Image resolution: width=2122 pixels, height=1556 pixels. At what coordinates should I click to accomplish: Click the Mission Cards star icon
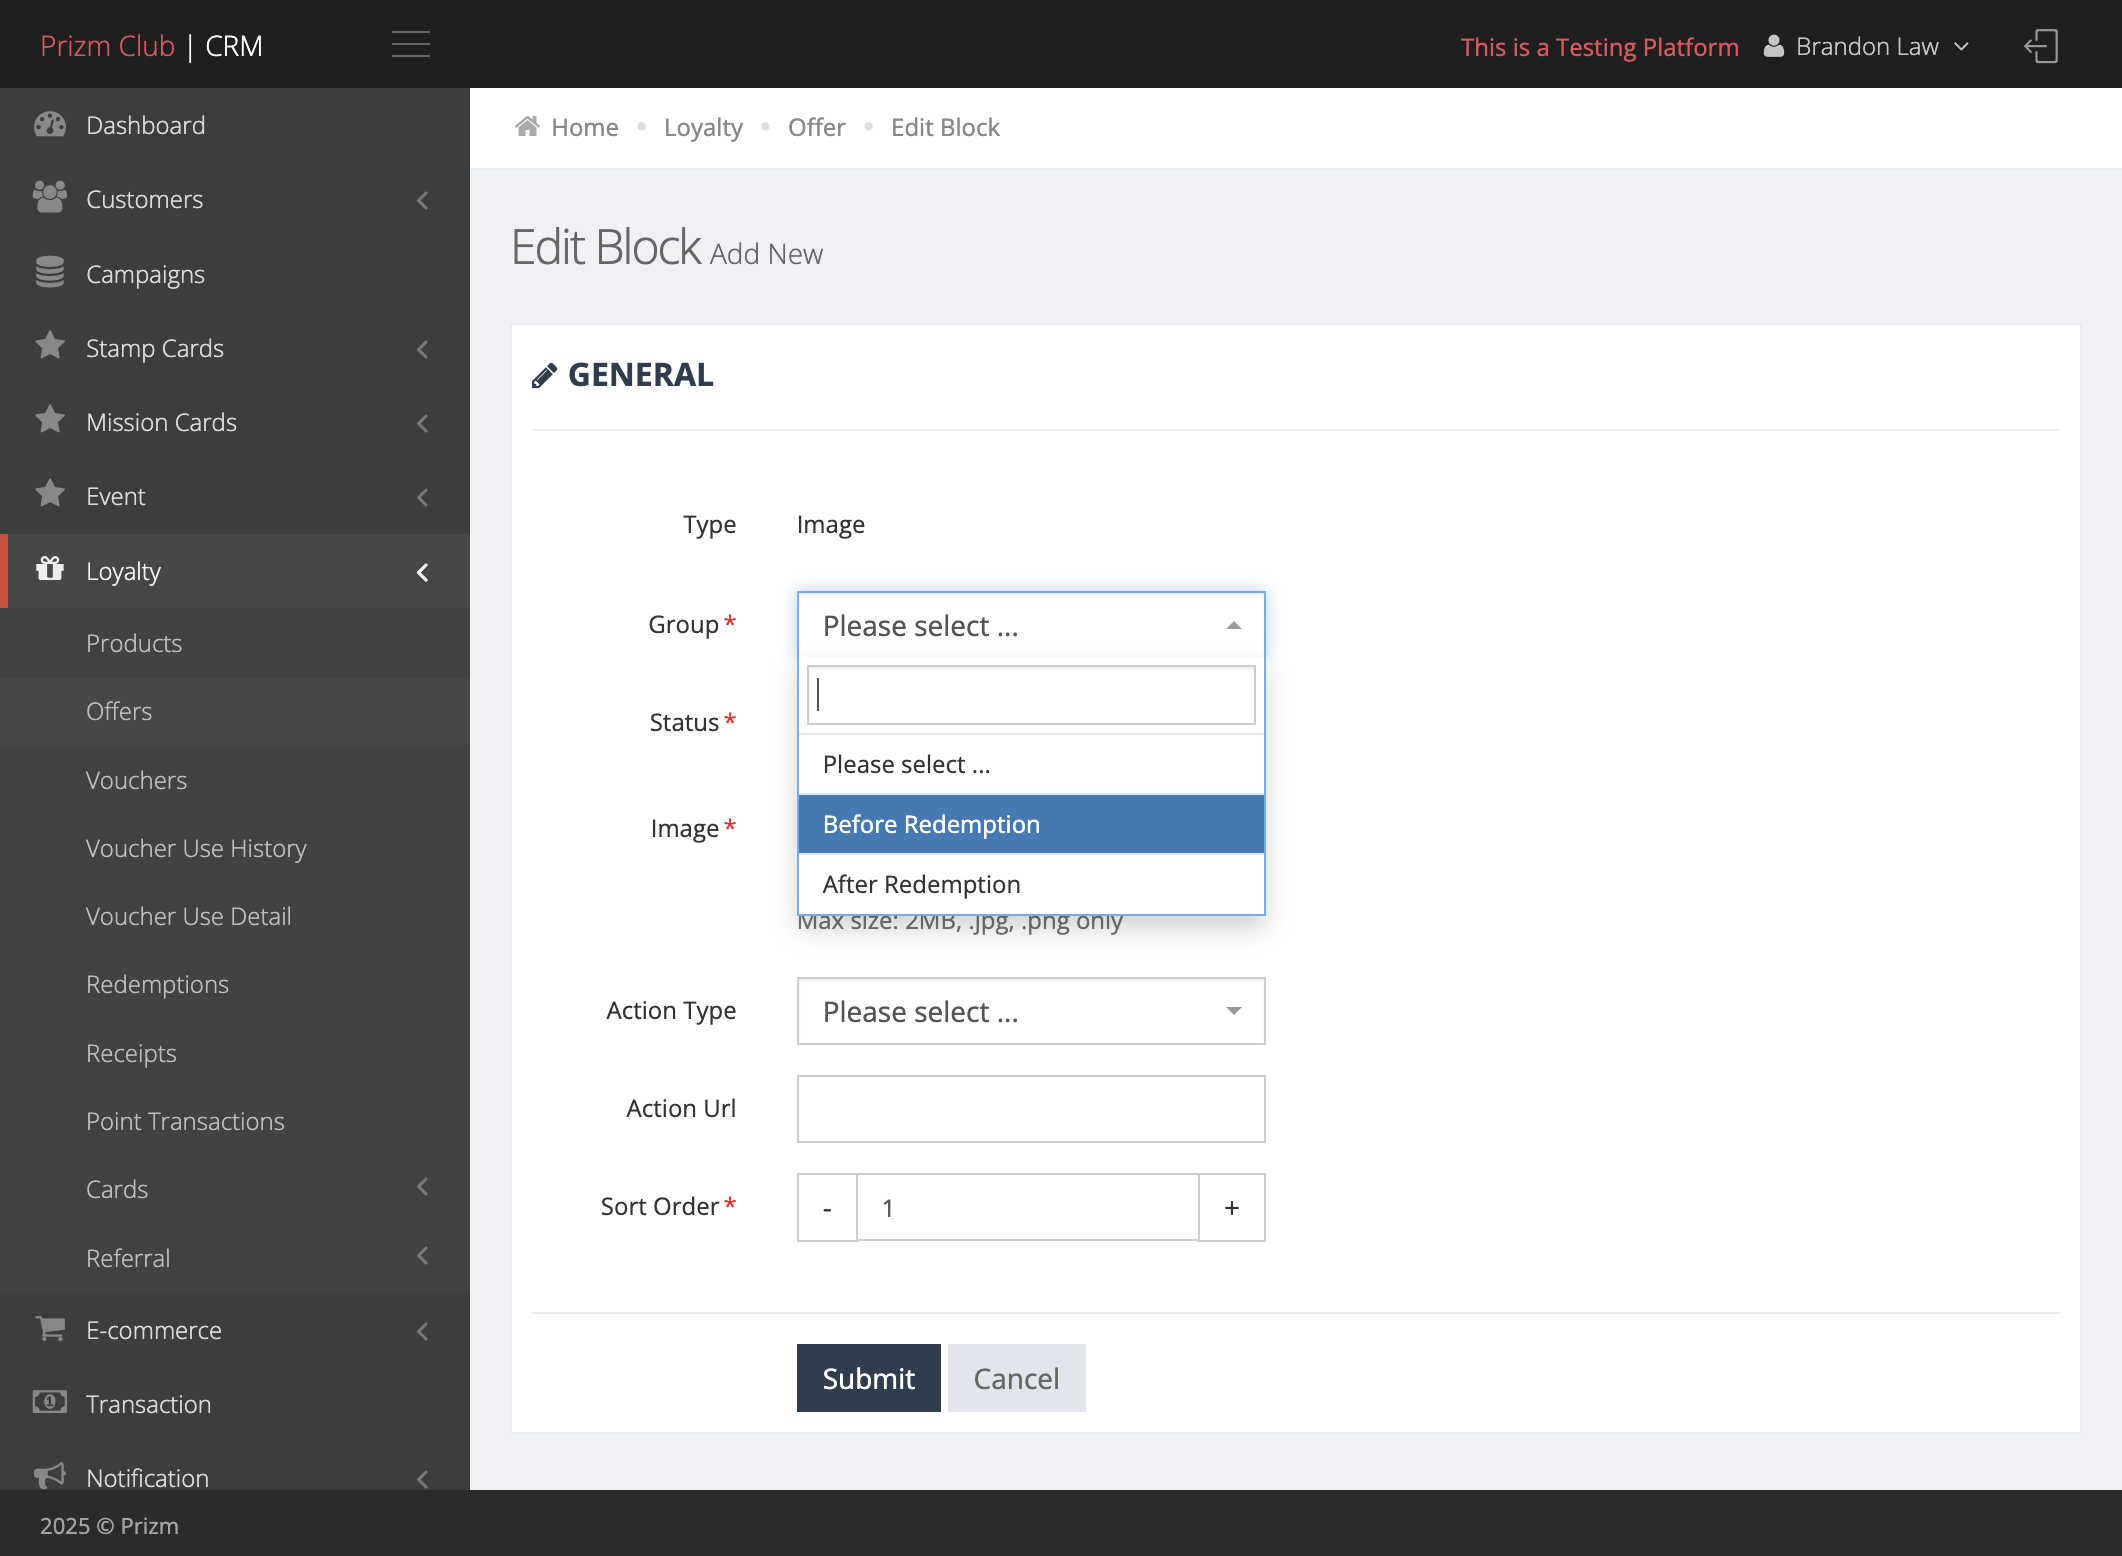click(50, 420)
